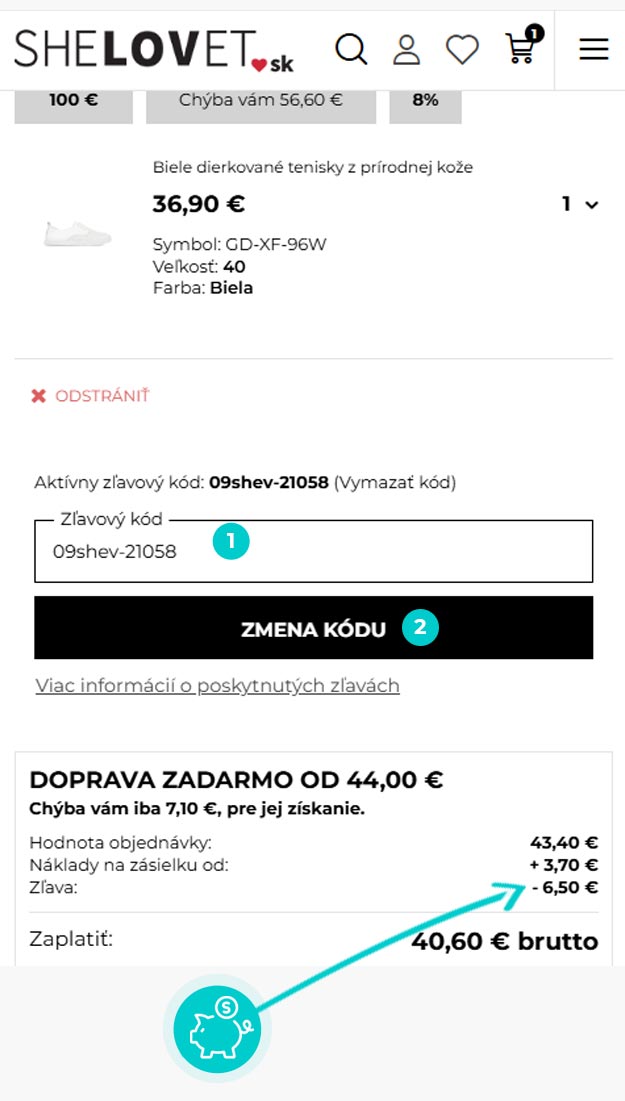Click the 100 € threshold box
This screenshot has height=1101, width=625.
click(74, 100)
